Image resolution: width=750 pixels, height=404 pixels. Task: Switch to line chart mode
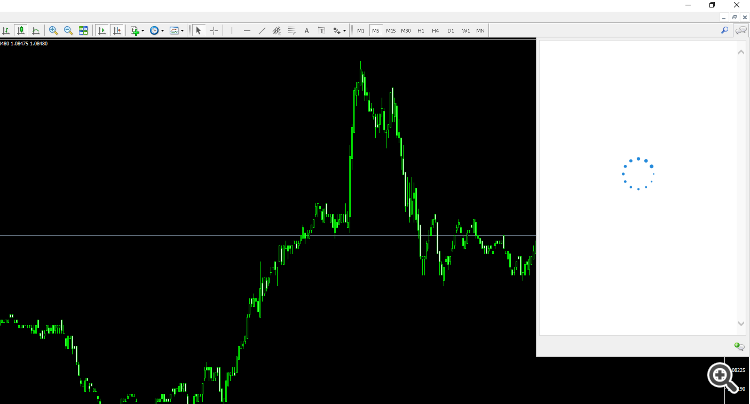[36, 31]
